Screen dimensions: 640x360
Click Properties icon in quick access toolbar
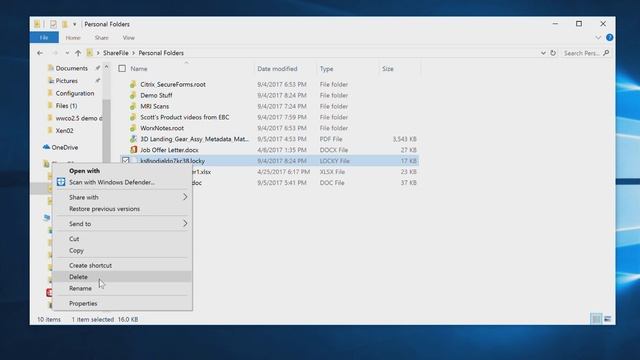click(53, 24)
